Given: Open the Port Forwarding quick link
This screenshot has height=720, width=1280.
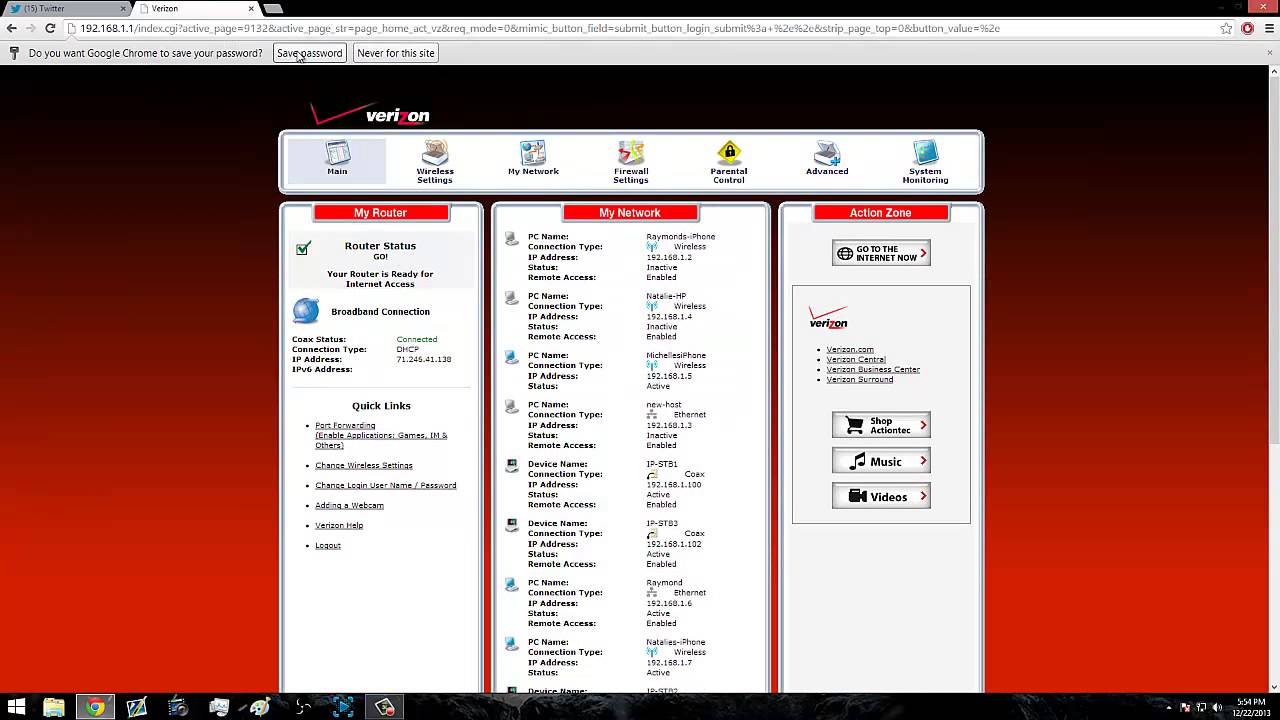Looking at the screenshot, I should 345,425.
